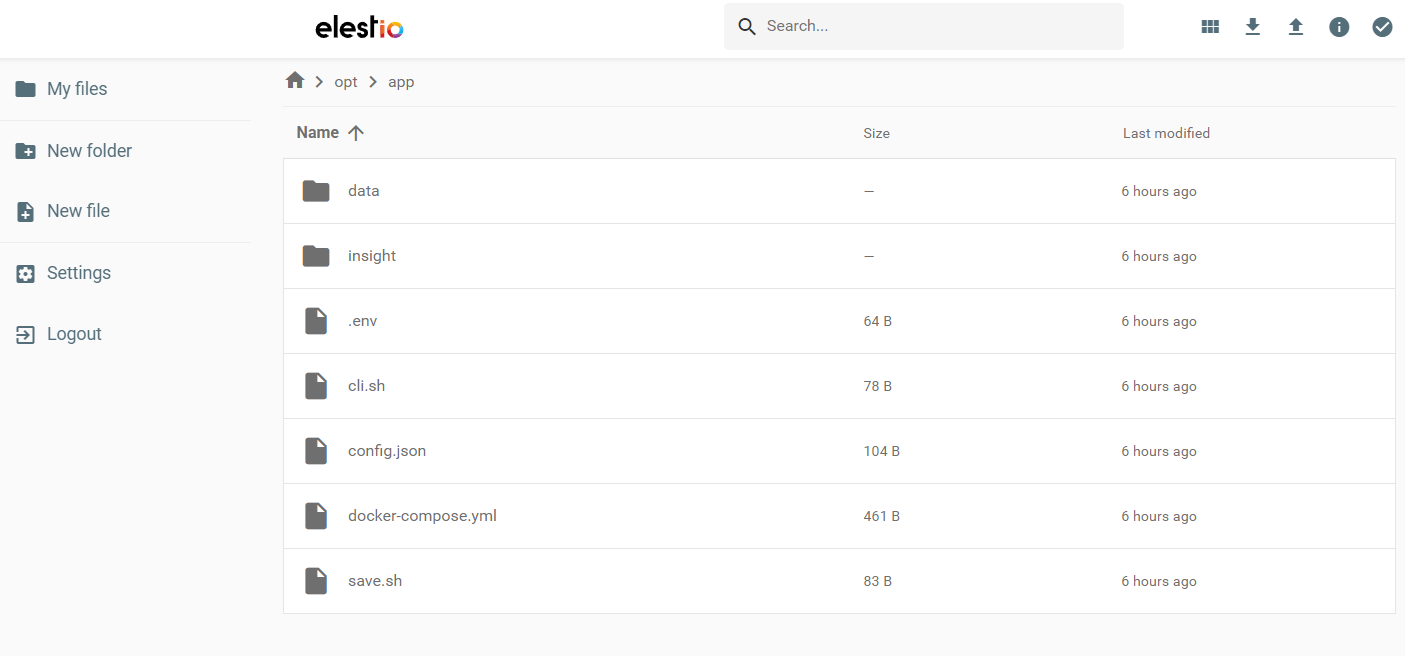
Task: Open the info panel icon
Action: tap(1339, 27)
